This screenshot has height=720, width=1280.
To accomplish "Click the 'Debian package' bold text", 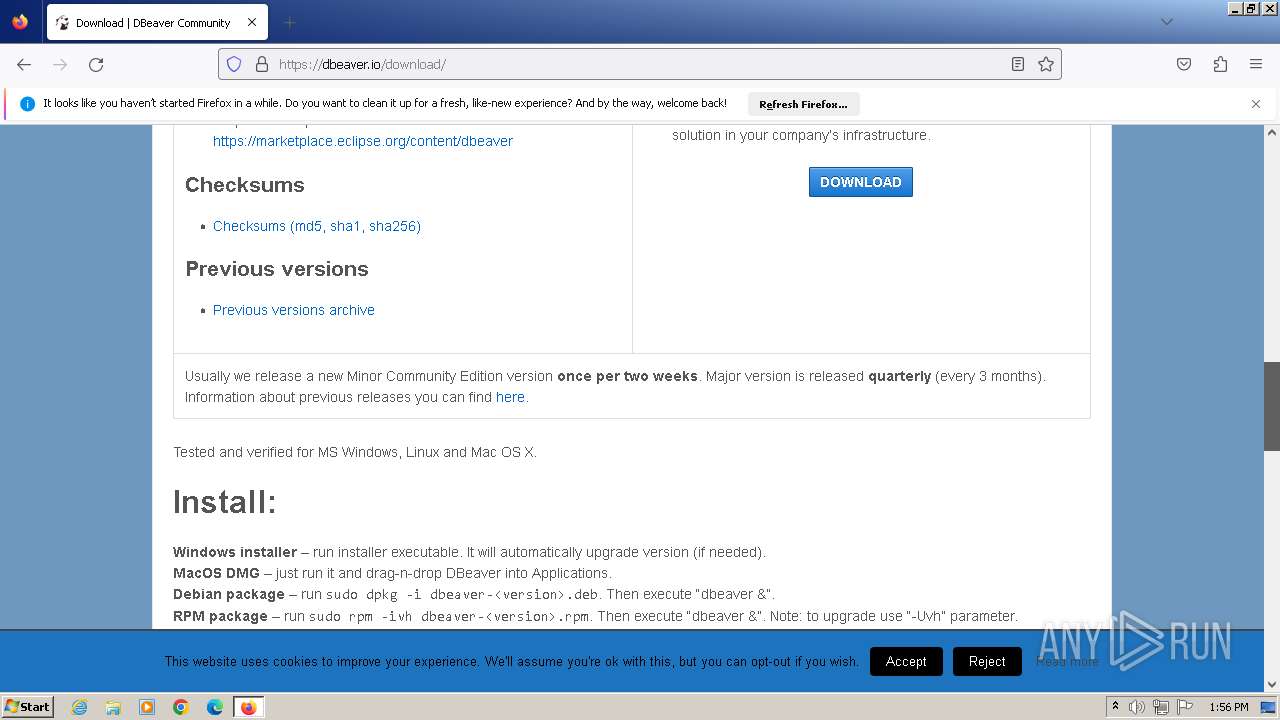I will (x=229, y=594).
